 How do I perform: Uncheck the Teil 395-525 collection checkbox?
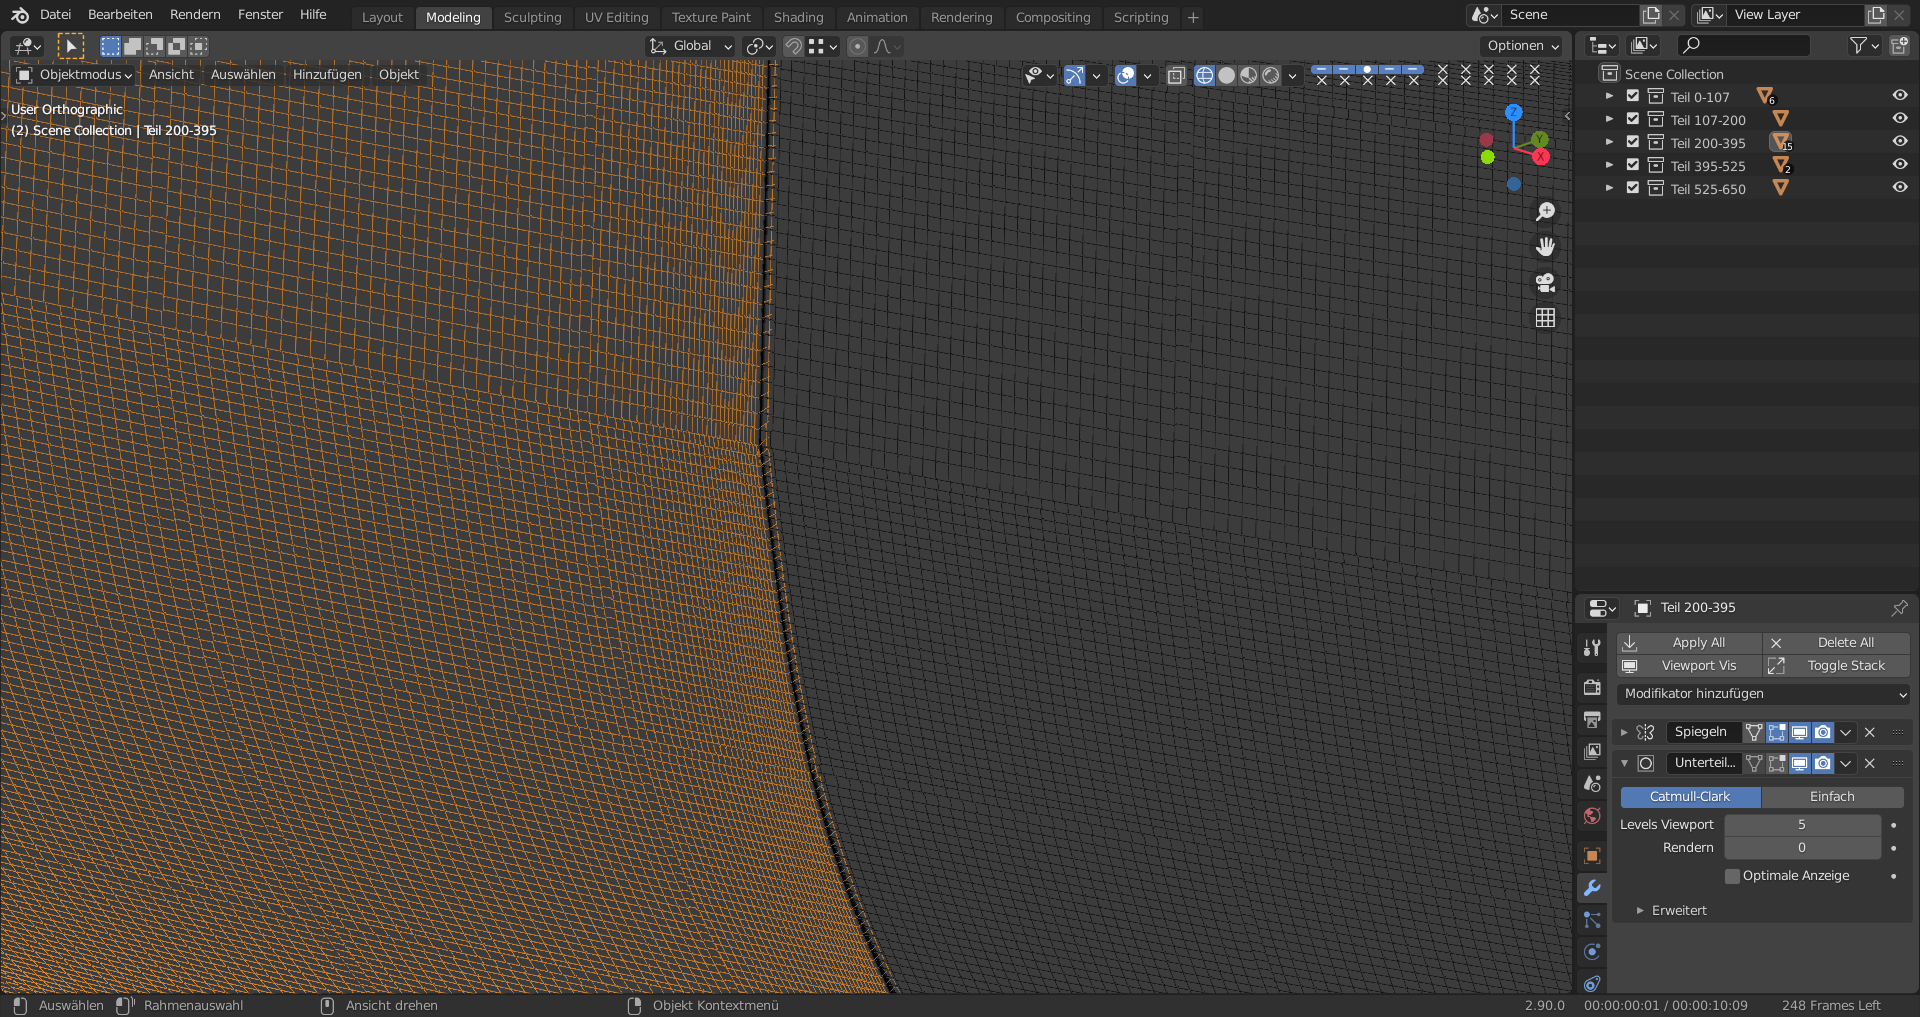[1633, 165]
